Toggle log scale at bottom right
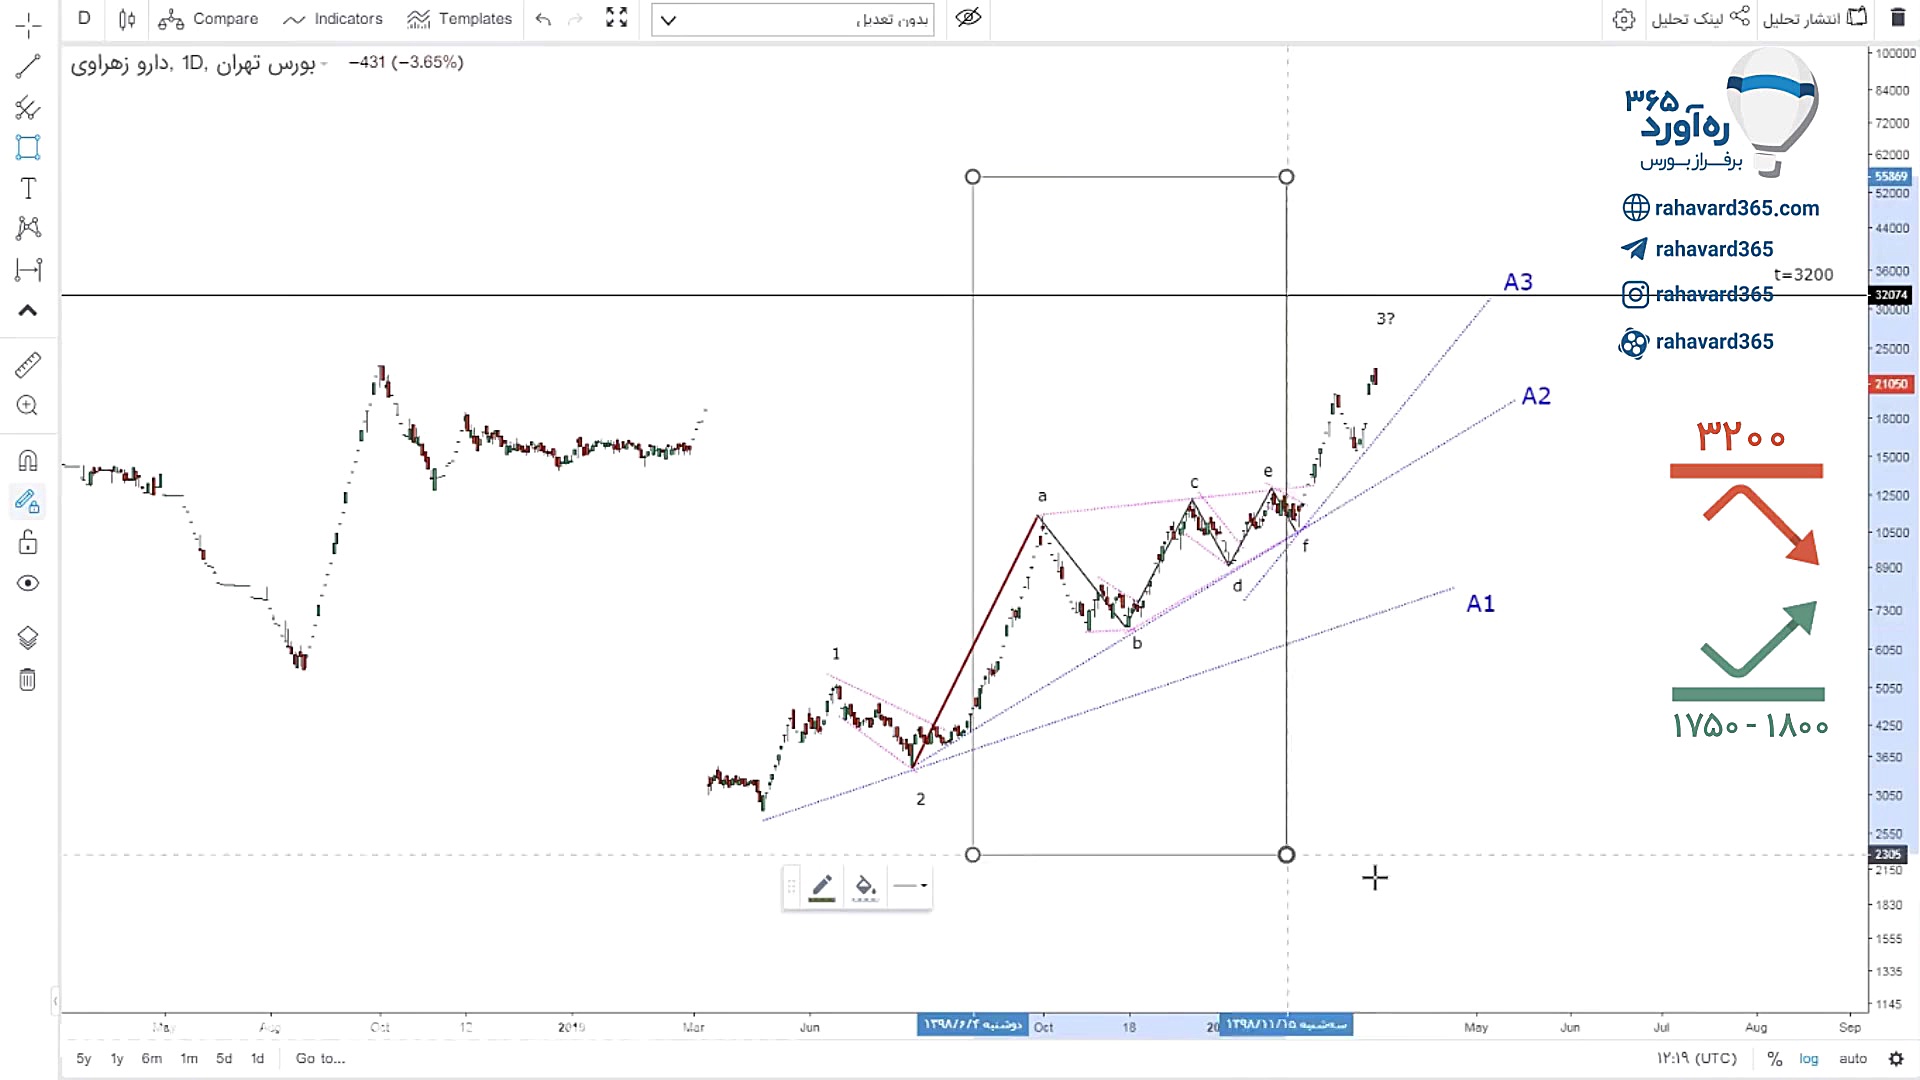The width and height of the screenshot is (1920, 1080). pyautogui.click(x=1808, y=1058)
